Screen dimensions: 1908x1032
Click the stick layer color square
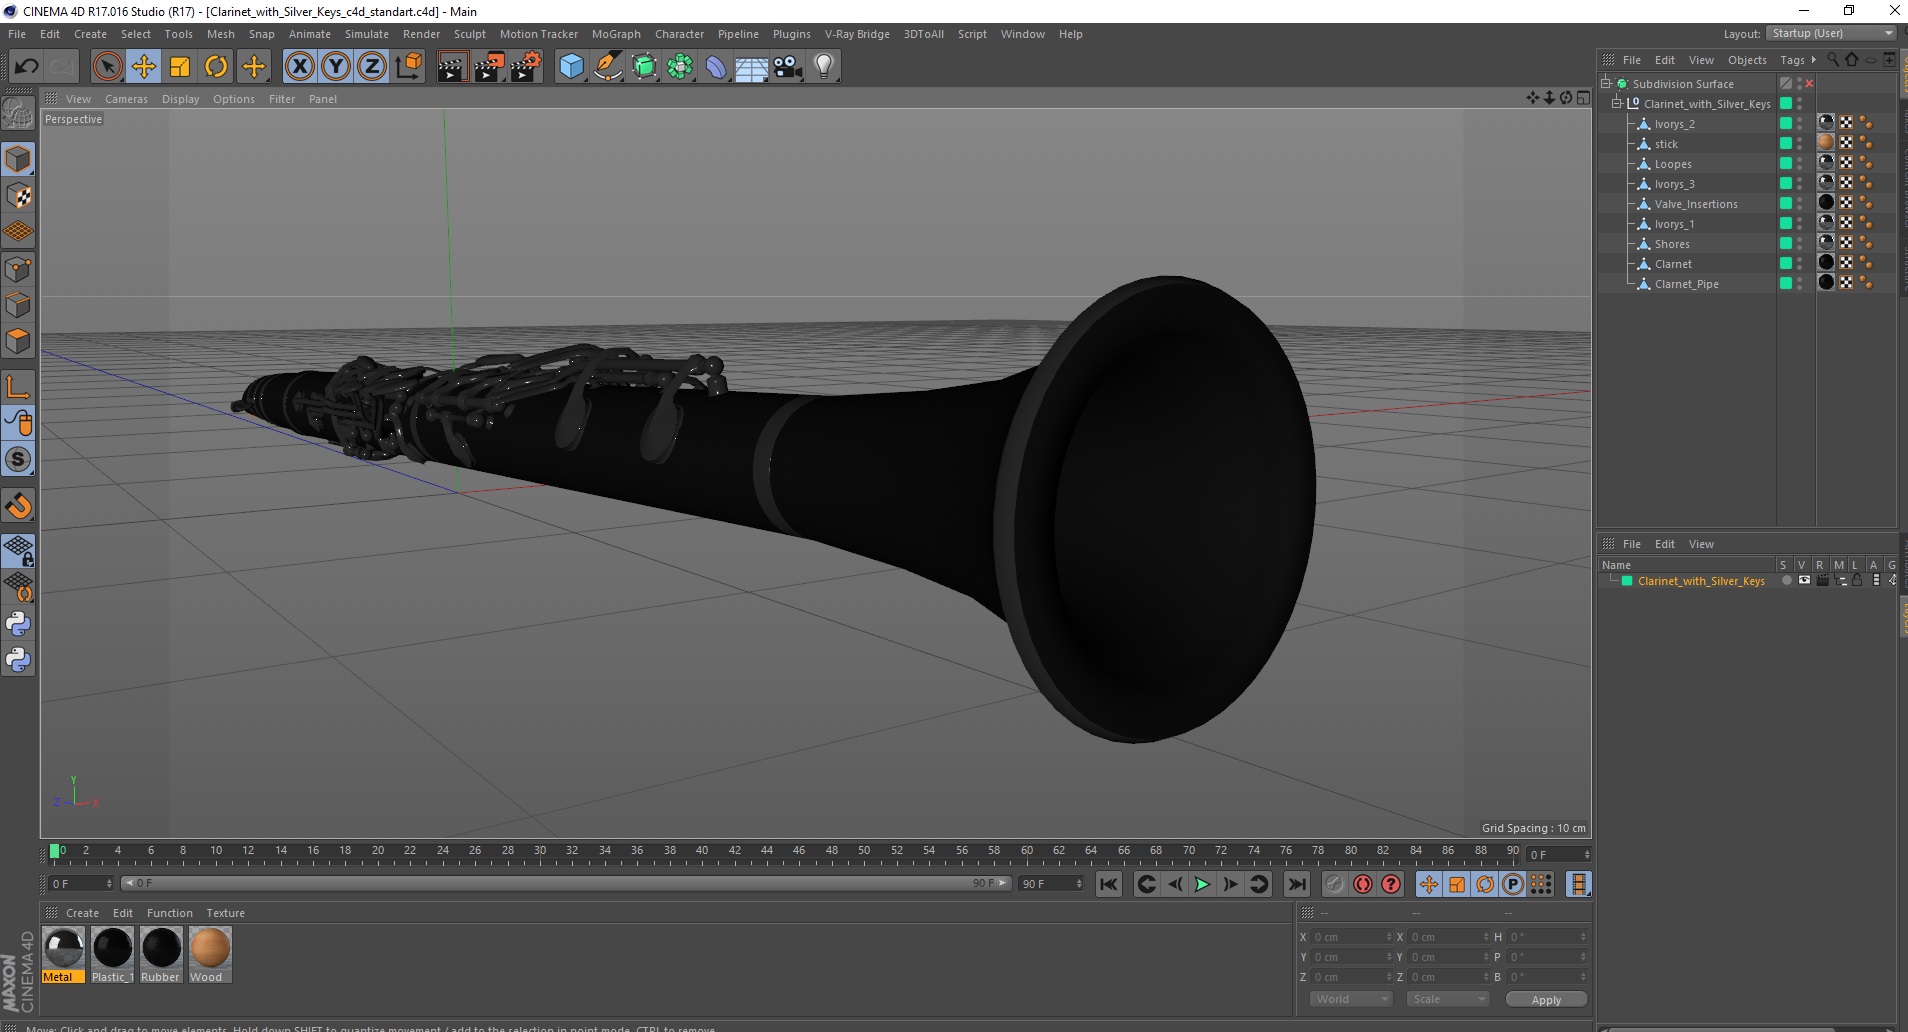click(1786, 143)
